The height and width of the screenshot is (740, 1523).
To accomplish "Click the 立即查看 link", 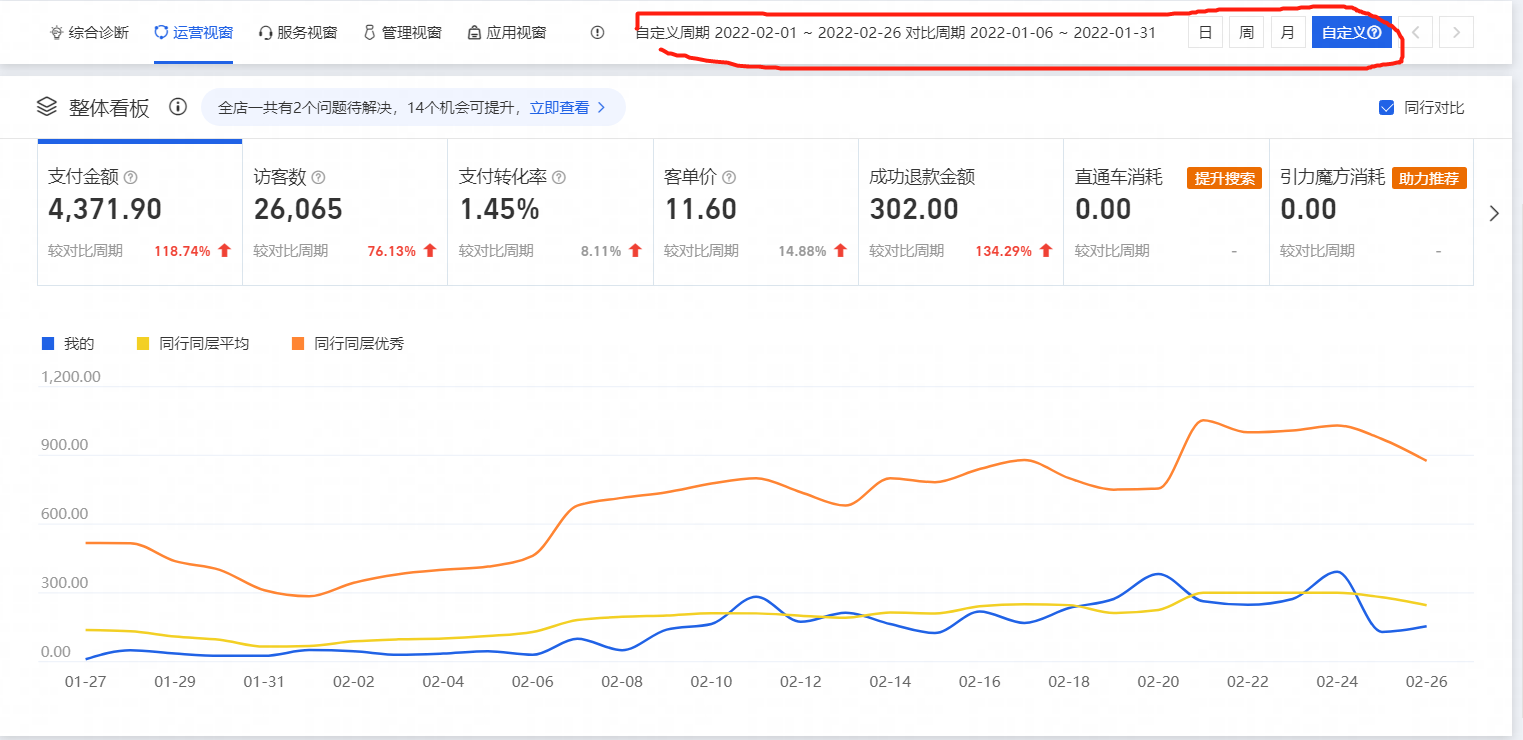I will (567, 107).
